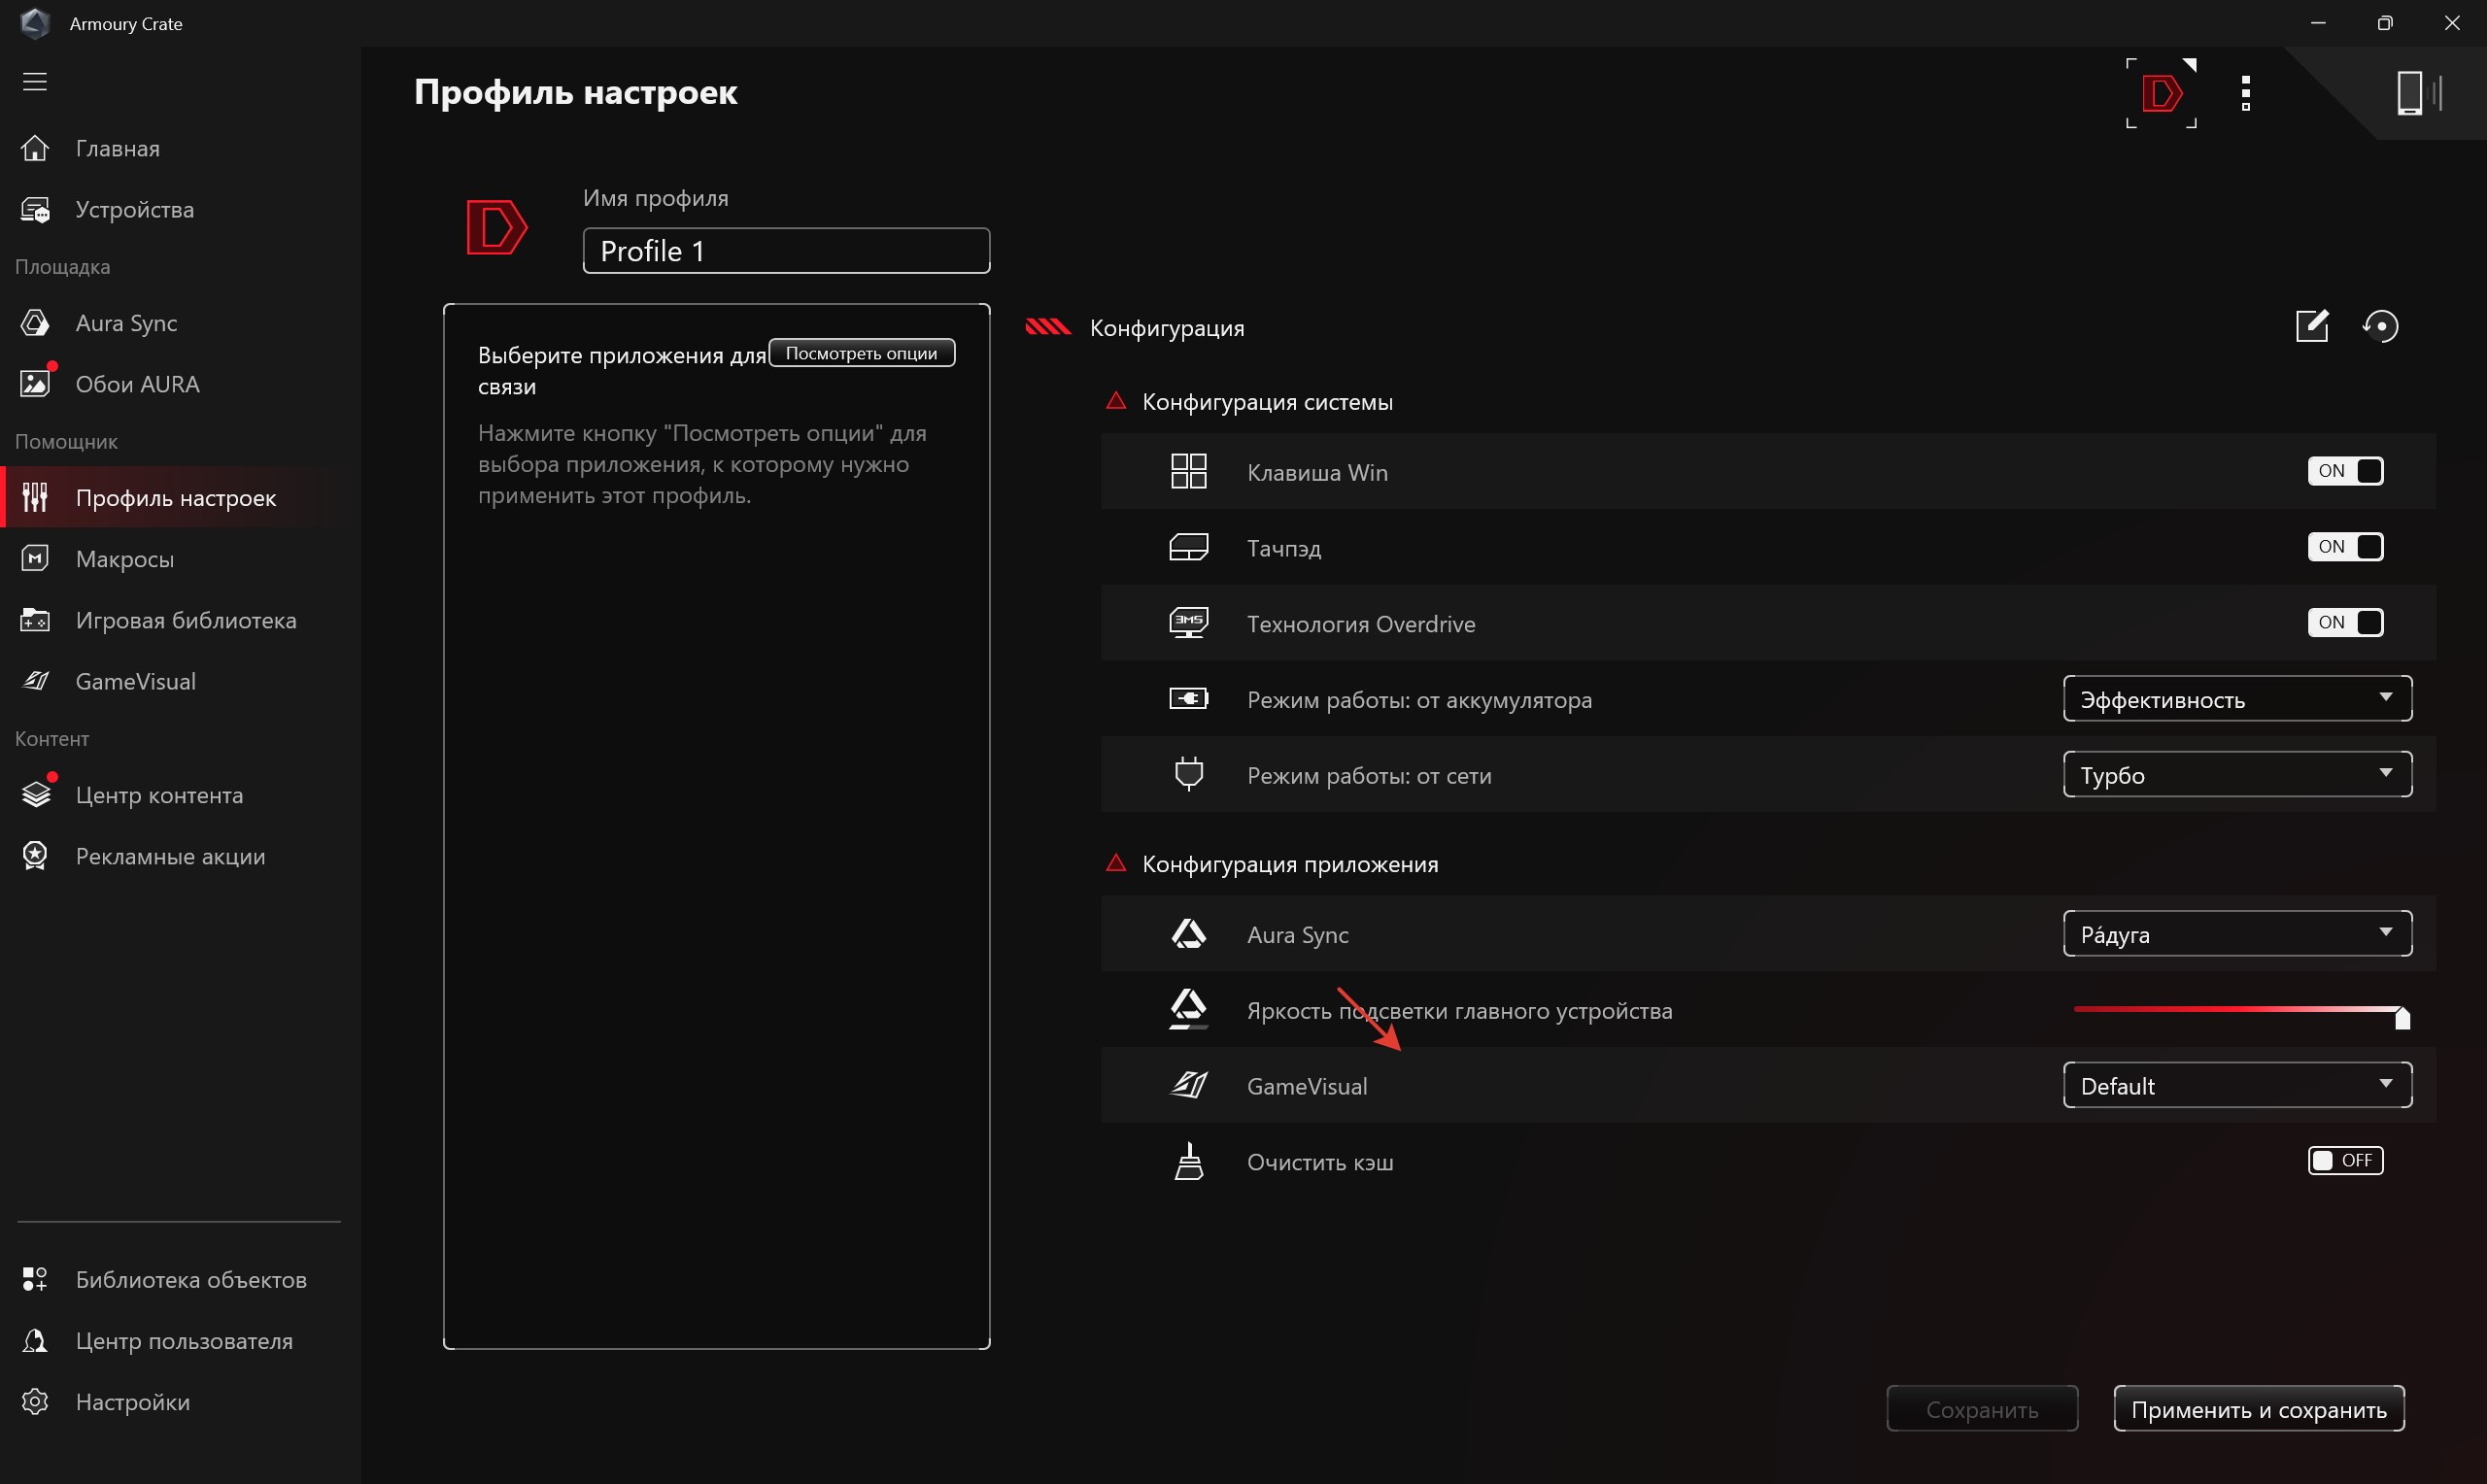2487x1484 pixels.
Task: Click the Profile 1 name field
Action: click(786, 251)
